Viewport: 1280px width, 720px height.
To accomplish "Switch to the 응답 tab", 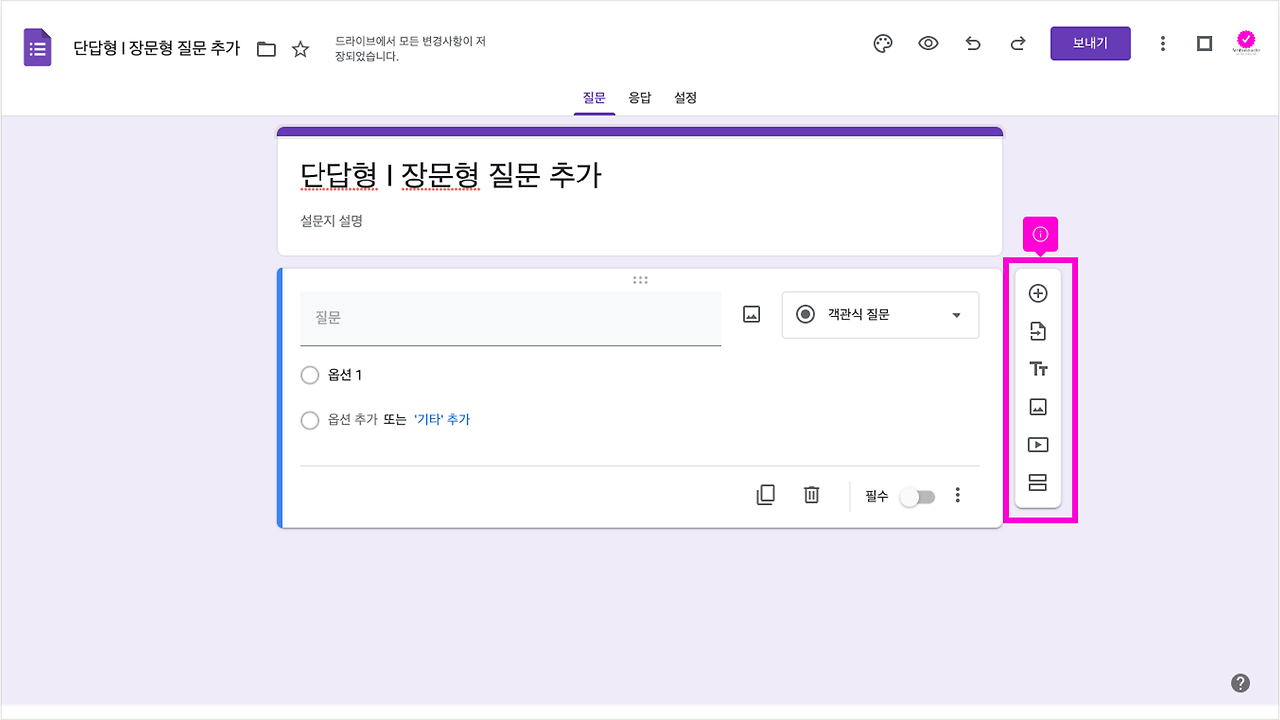I will [640, 97].
